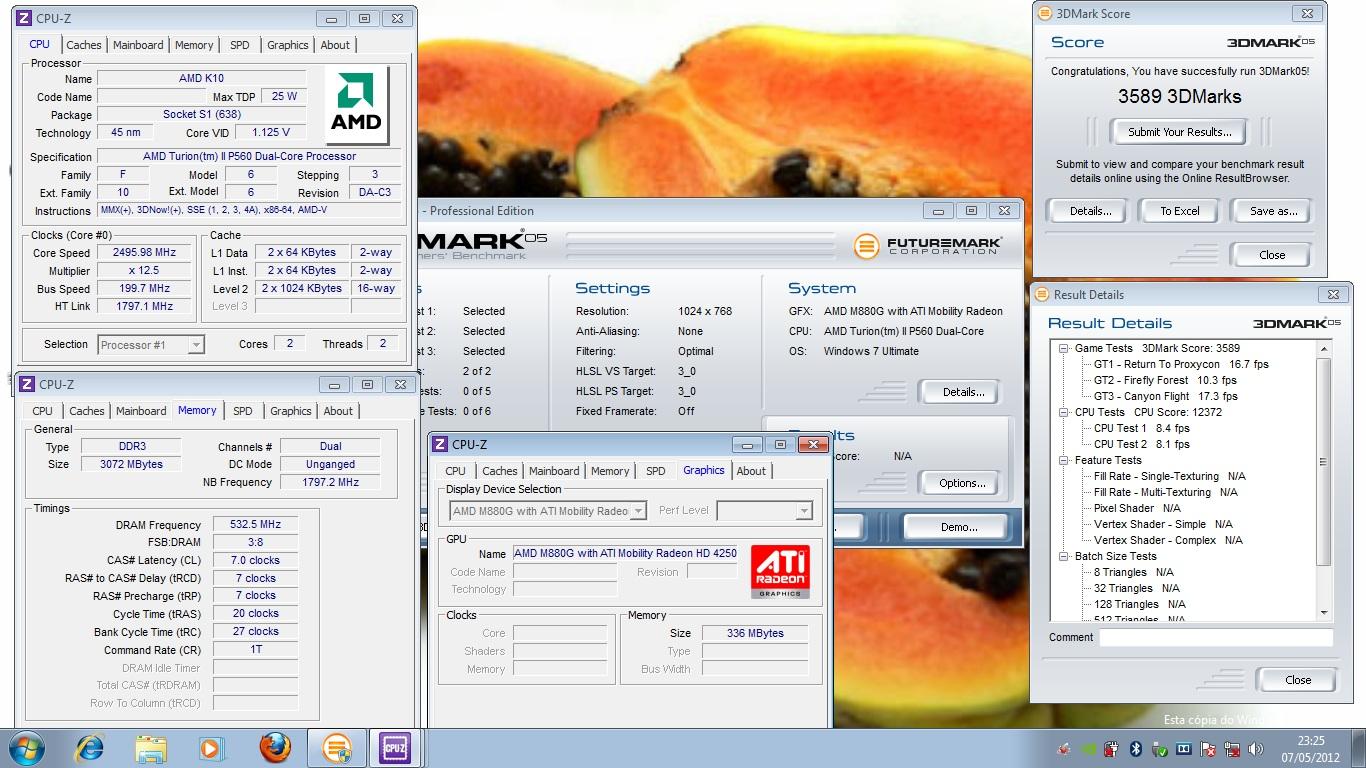Image resolution: width=1366 pixels, height=768 pixels.
Task: Click the Bluetooth tray icon
Action: coord(1135,748)
